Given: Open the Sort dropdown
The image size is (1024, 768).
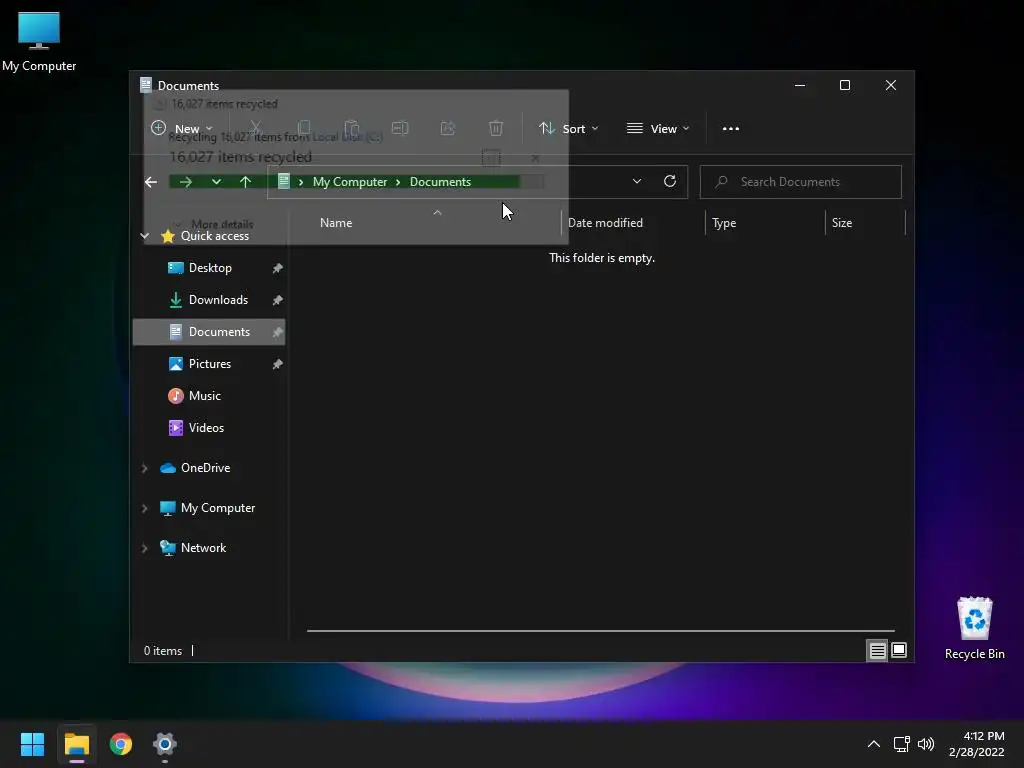Looking at the screenshot, I should tap(568, 129).
